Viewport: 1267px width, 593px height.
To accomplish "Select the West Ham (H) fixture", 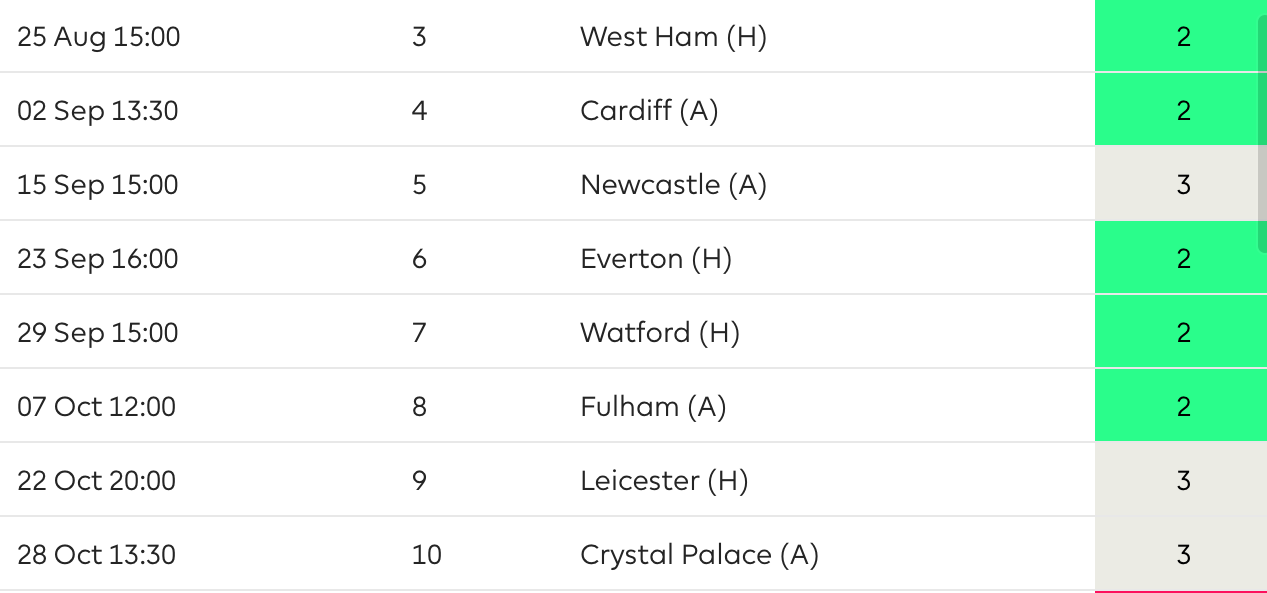I will point(673,37).
